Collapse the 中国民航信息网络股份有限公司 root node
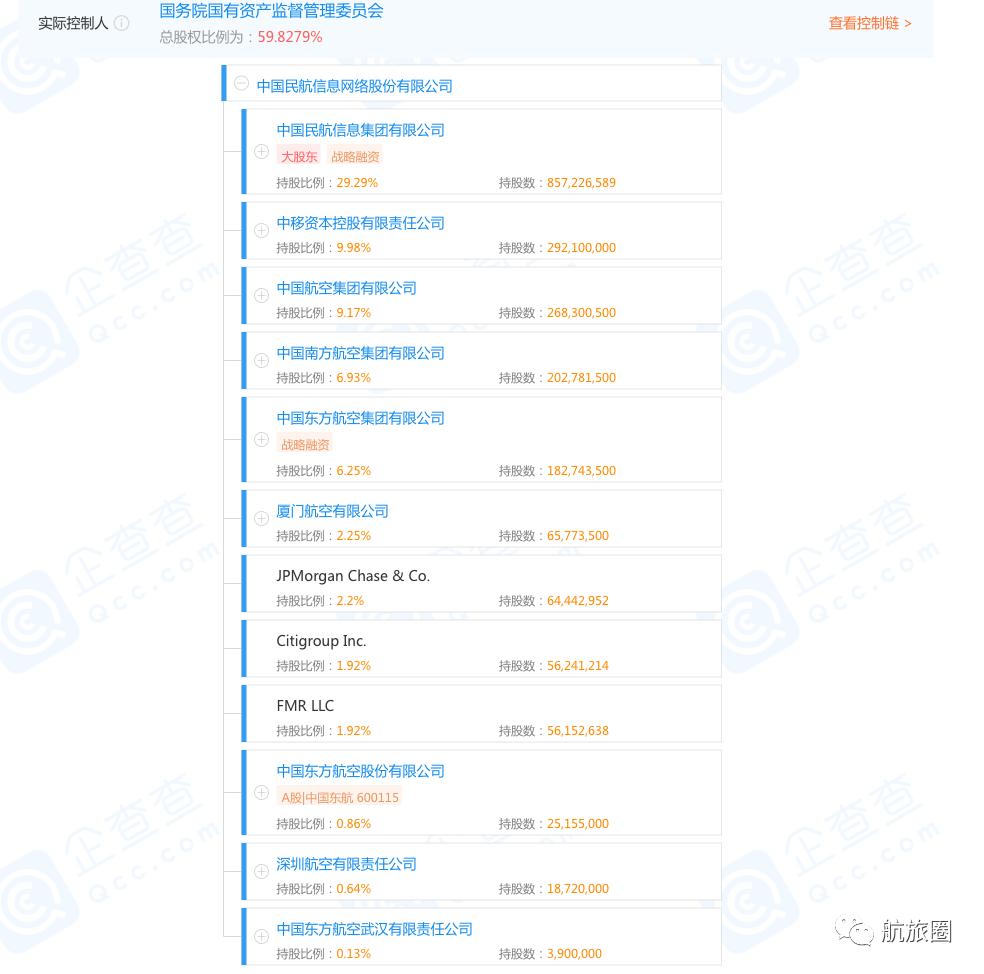Screen dimensions: 984x974 [241, 83]
